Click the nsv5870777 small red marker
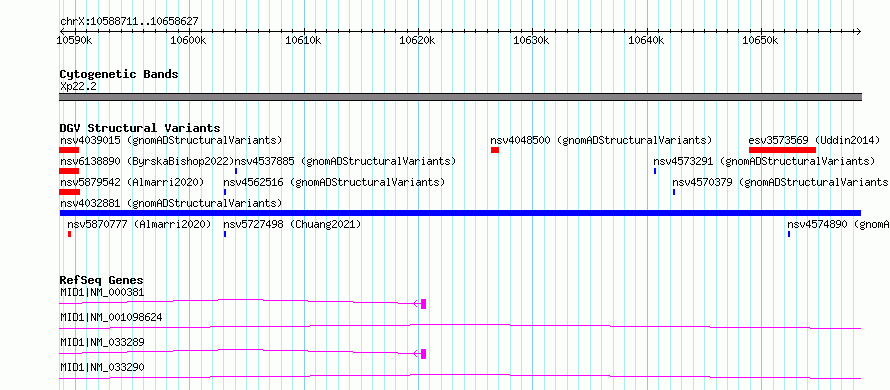890x390 pixels. (x=69, y=234)
